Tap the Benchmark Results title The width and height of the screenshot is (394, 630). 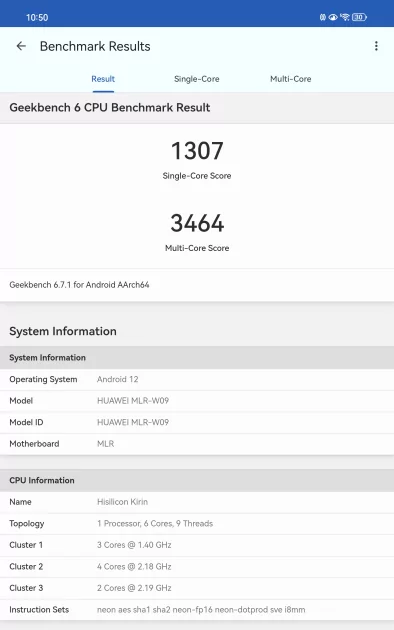pyautogui.click(x=95, y=46)
